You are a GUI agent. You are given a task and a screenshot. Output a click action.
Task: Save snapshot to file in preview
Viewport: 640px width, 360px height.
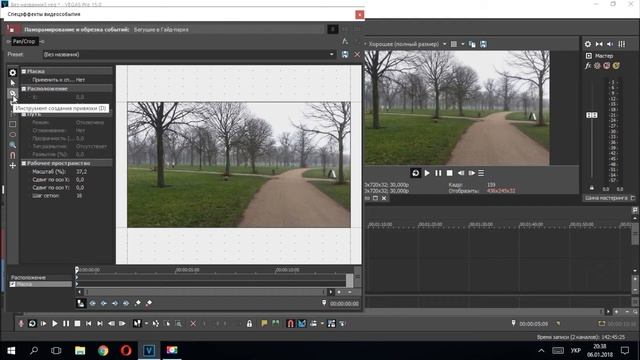click(483, 44)
